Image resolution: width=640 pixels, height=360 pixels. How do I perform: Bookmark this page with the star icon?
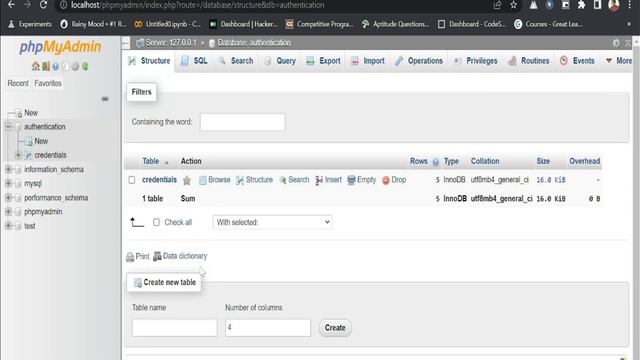click(513, 5)
